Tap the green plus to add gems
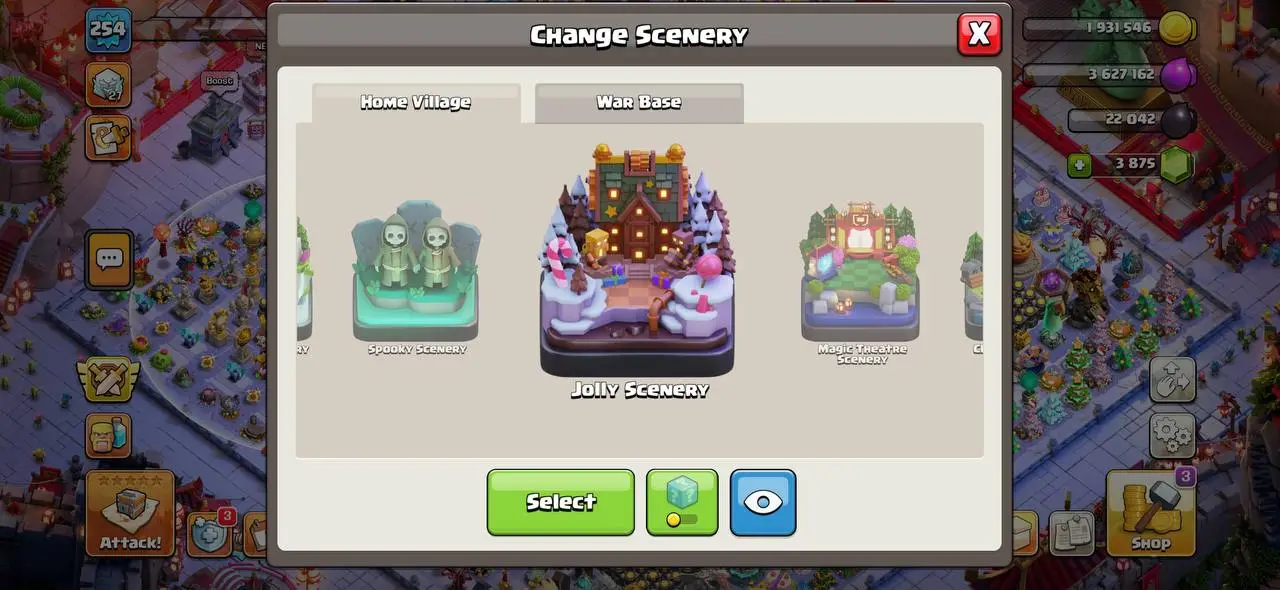 tap(1079, 165)
